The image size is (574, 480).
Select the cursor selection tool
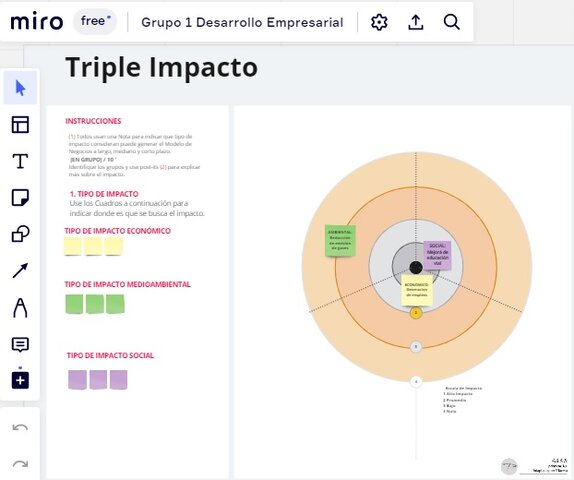20,88
